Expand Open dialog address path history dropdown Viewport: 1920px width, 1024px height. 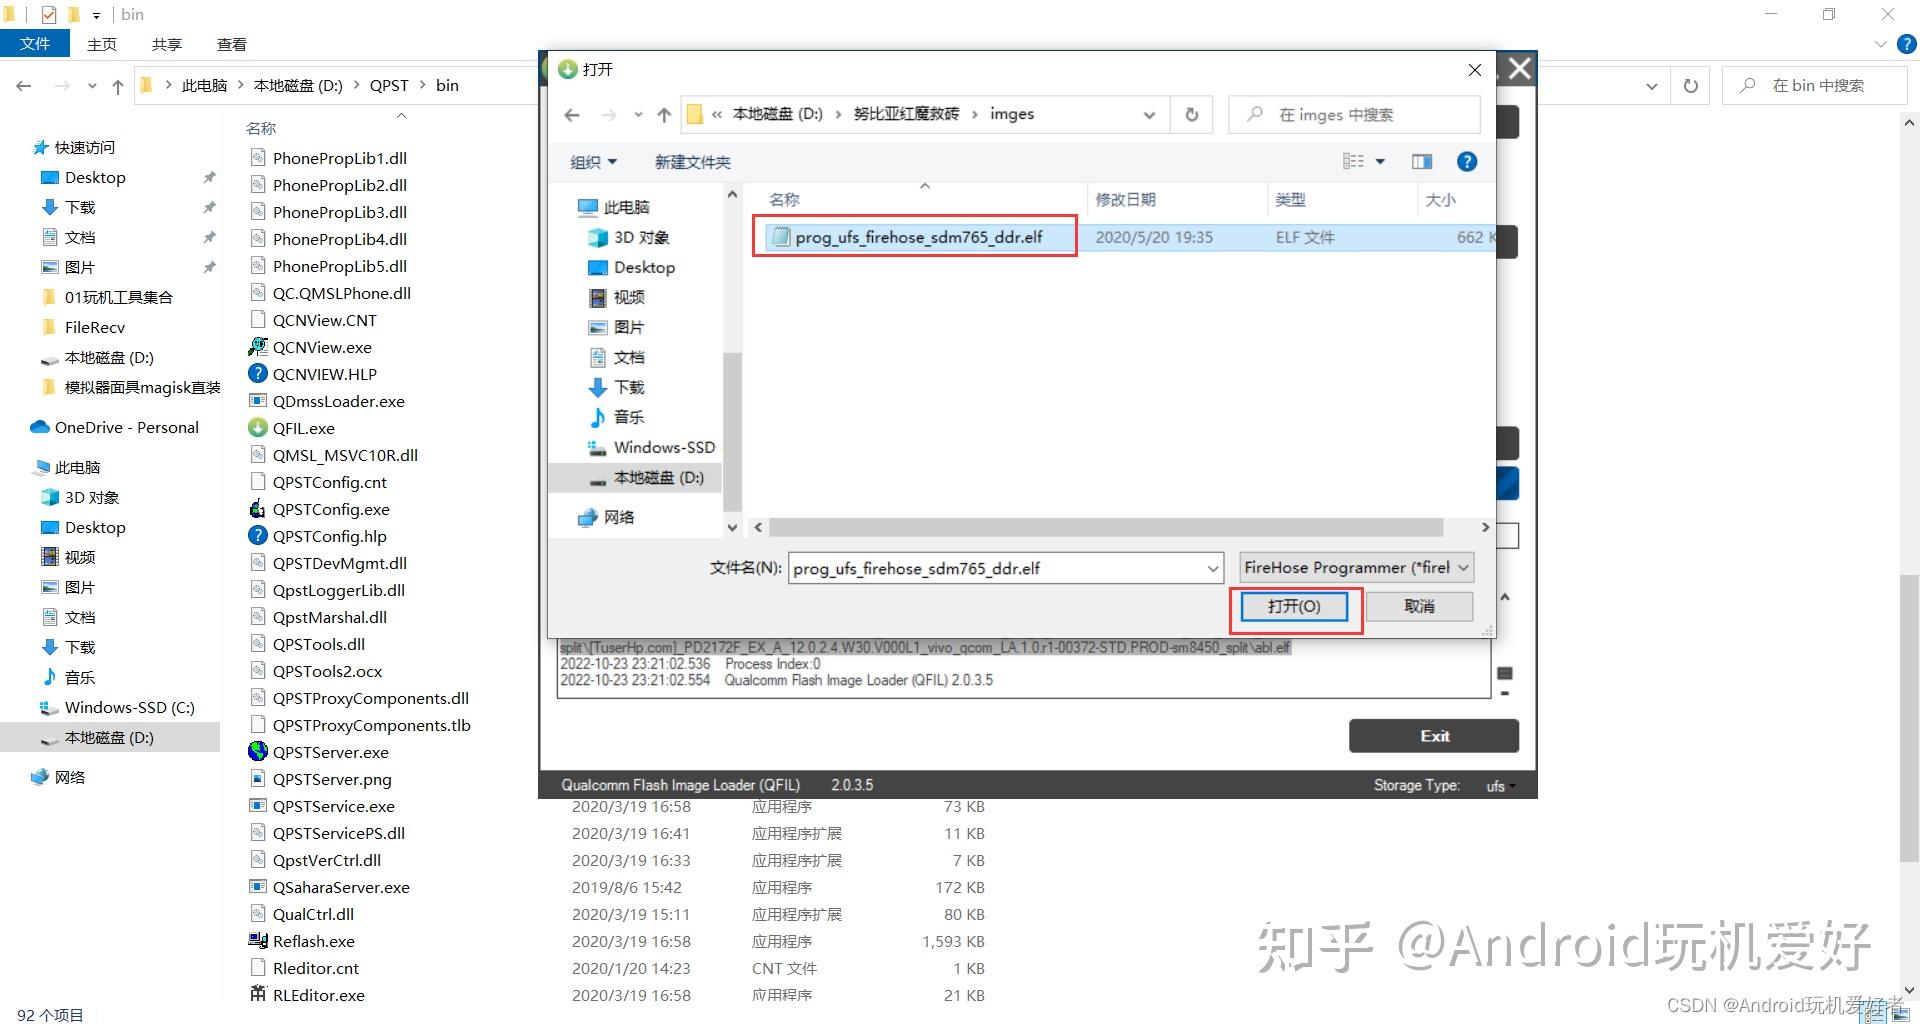[x=1149, y=115]
